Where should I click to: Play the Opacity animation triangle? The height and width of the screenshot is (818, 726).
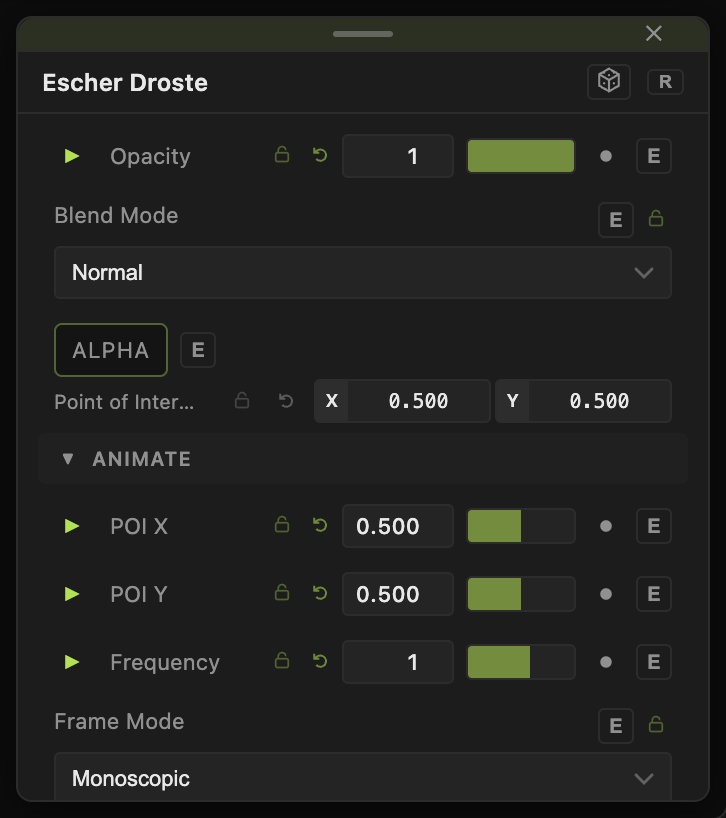pos(71,156)
